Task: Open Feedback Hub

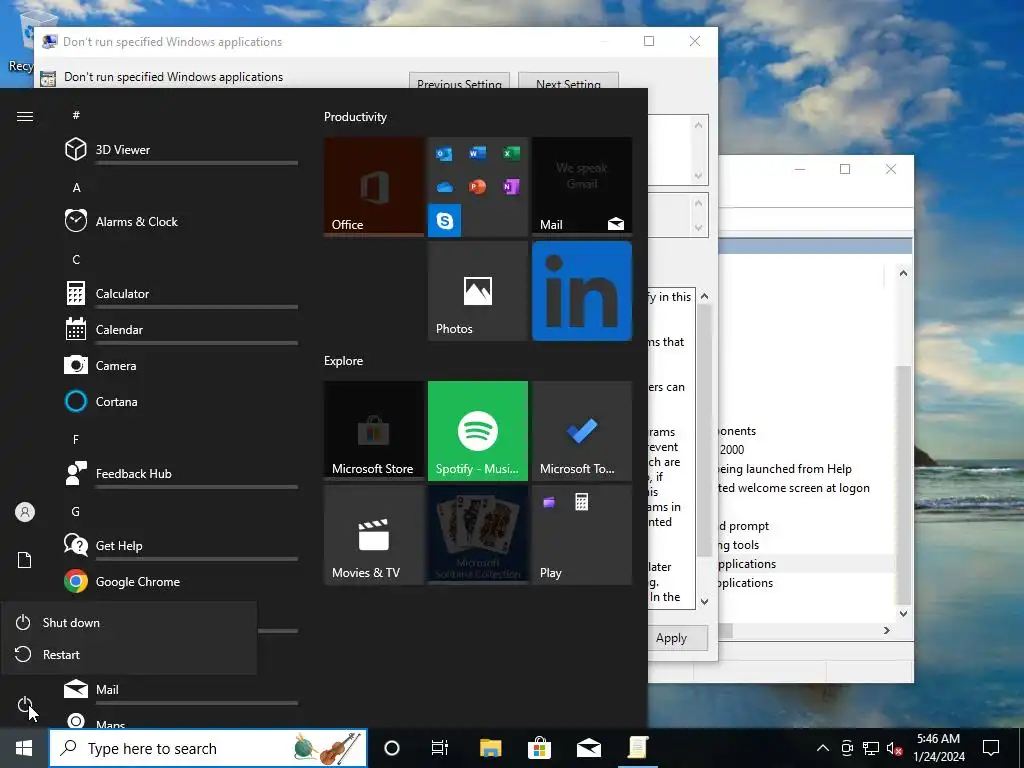Action: pyautogui.click(x=181, y=473)
